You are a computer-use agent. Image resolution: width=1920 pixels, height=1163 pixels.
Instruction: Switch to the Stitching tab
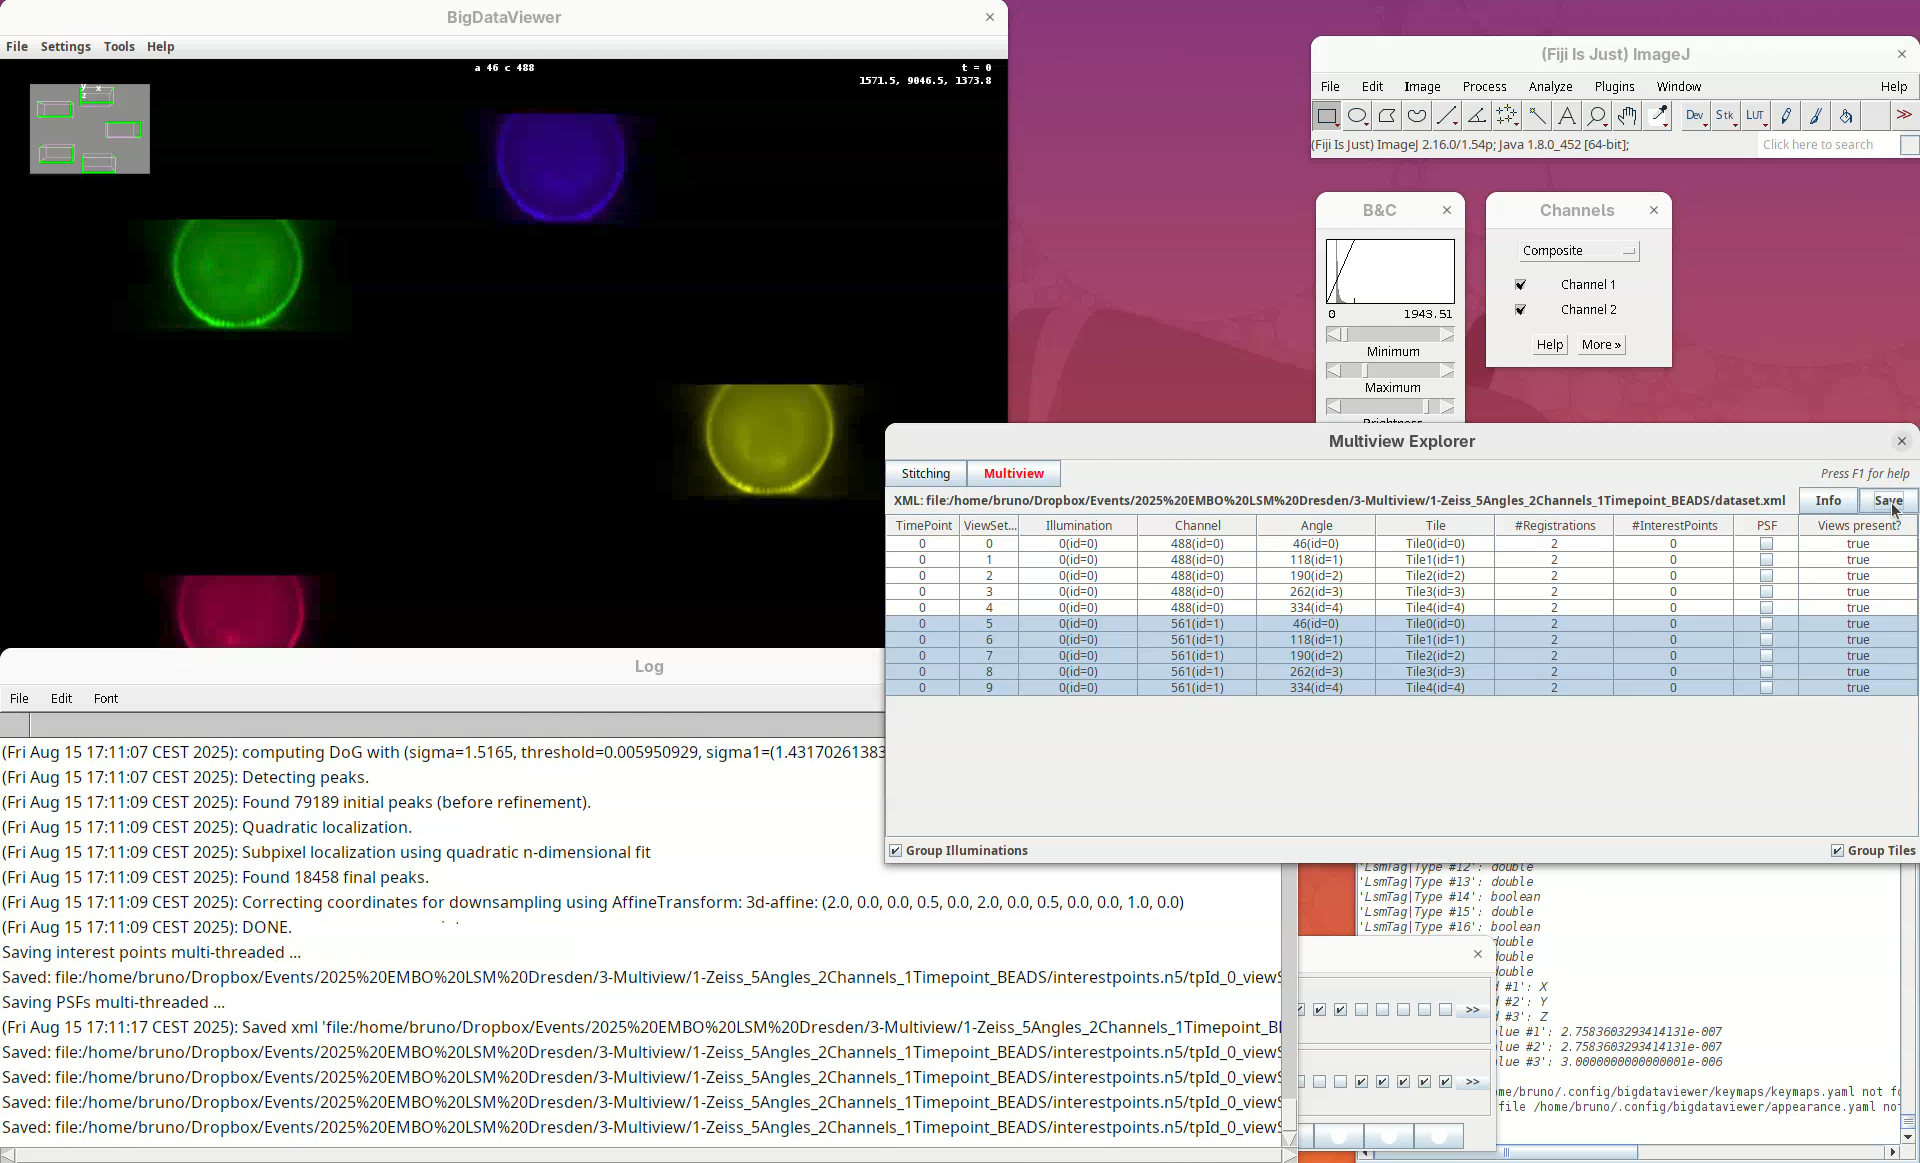tap(926, 474)
